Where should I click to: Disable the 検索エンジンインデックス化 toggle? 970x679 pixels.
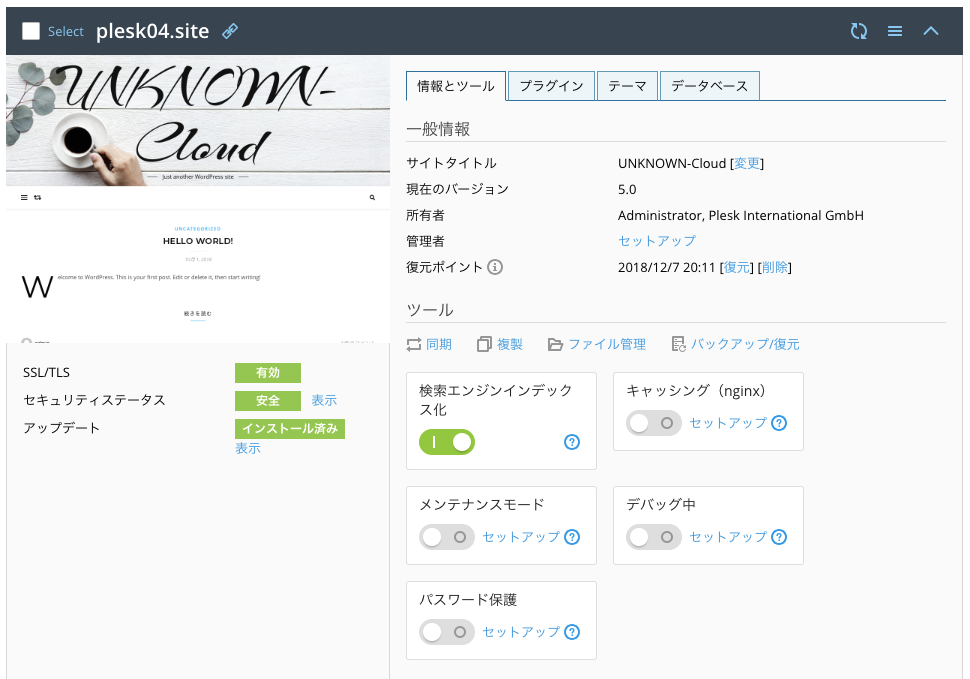446,441
